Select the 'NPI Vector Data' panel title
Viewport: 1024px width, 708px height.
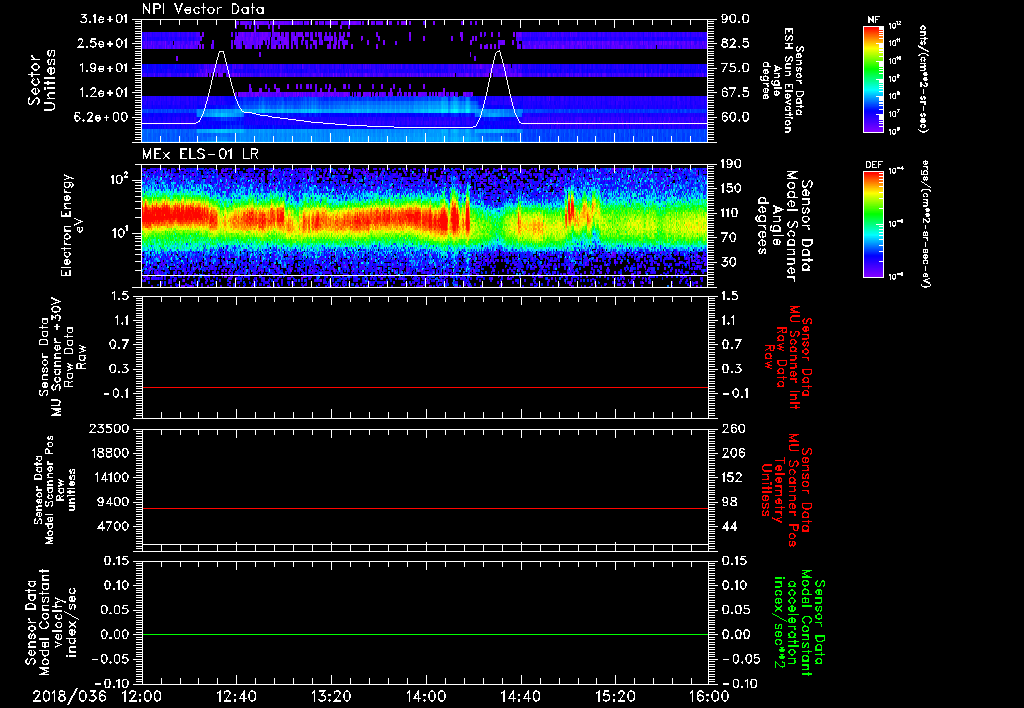(x=203, y=9)
